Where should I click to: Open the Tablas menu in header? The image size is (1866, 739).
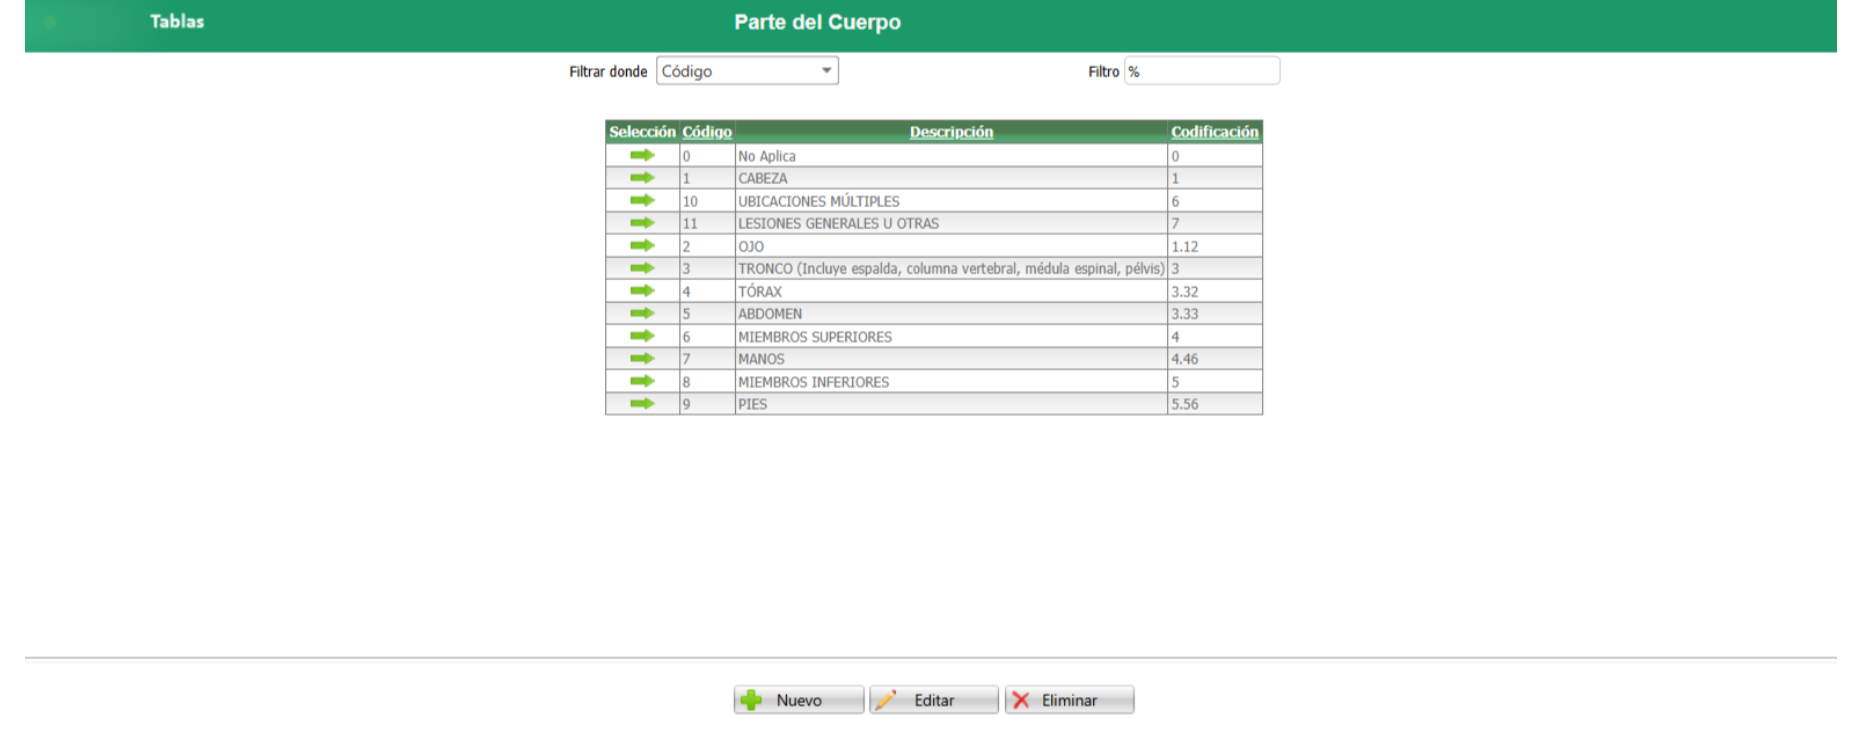tap(177, 21)
